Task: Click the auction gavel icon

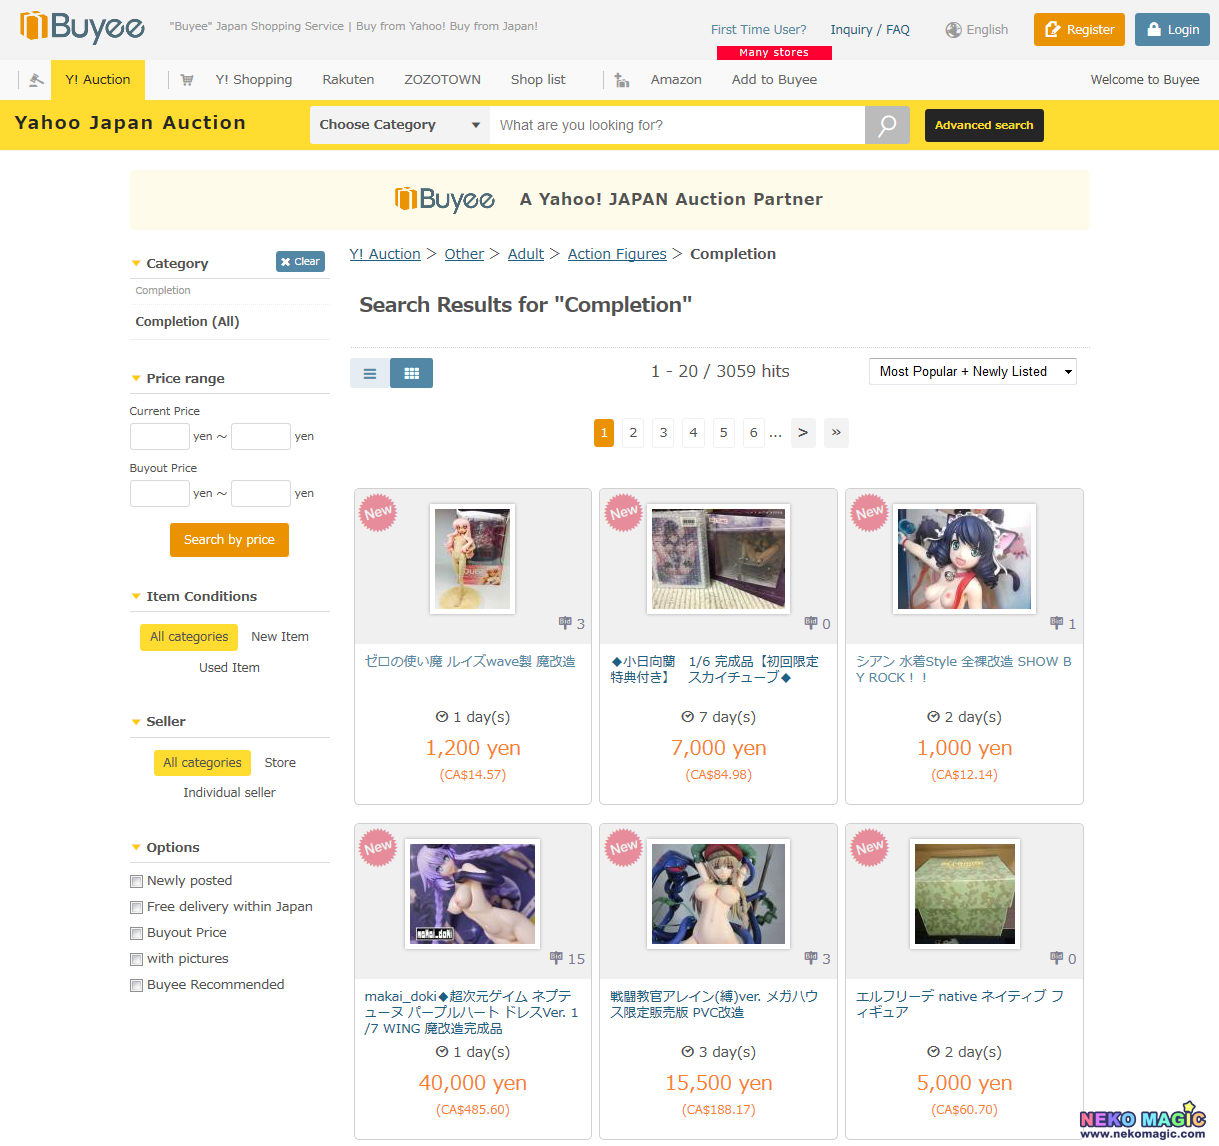Action: click(x=36, y=80)
